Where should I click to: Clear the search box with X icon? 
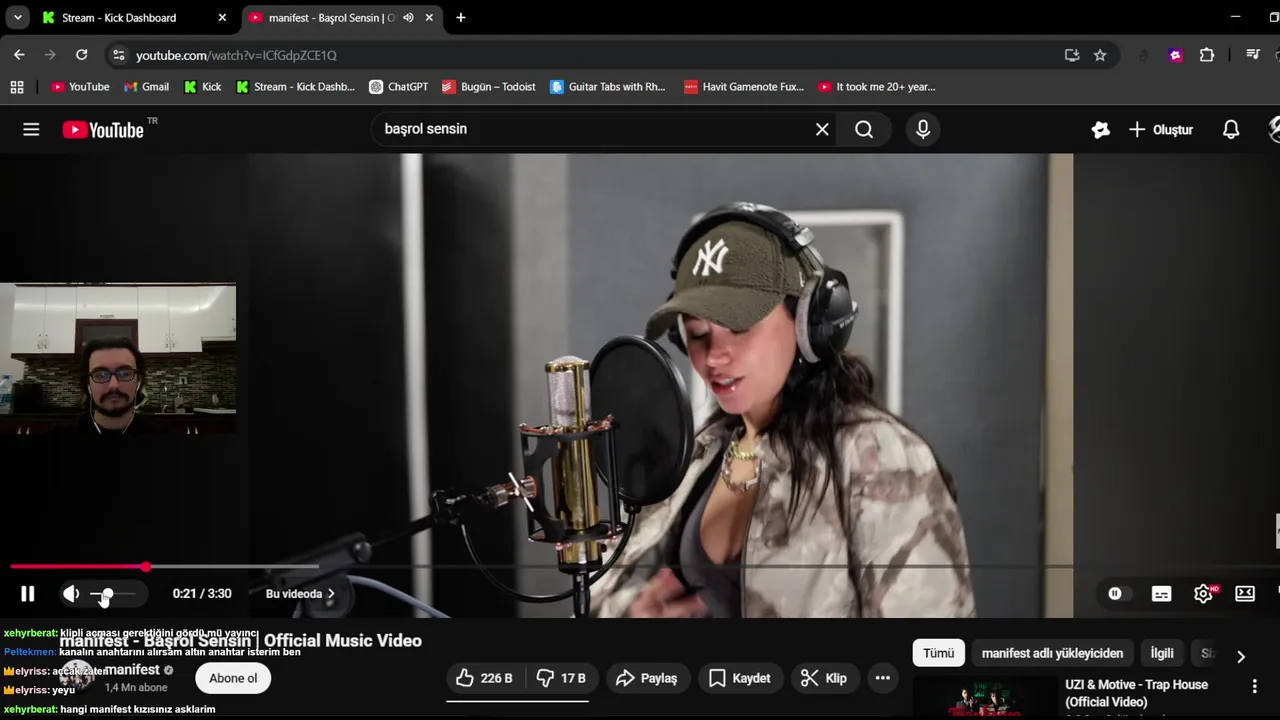point(822,129)
